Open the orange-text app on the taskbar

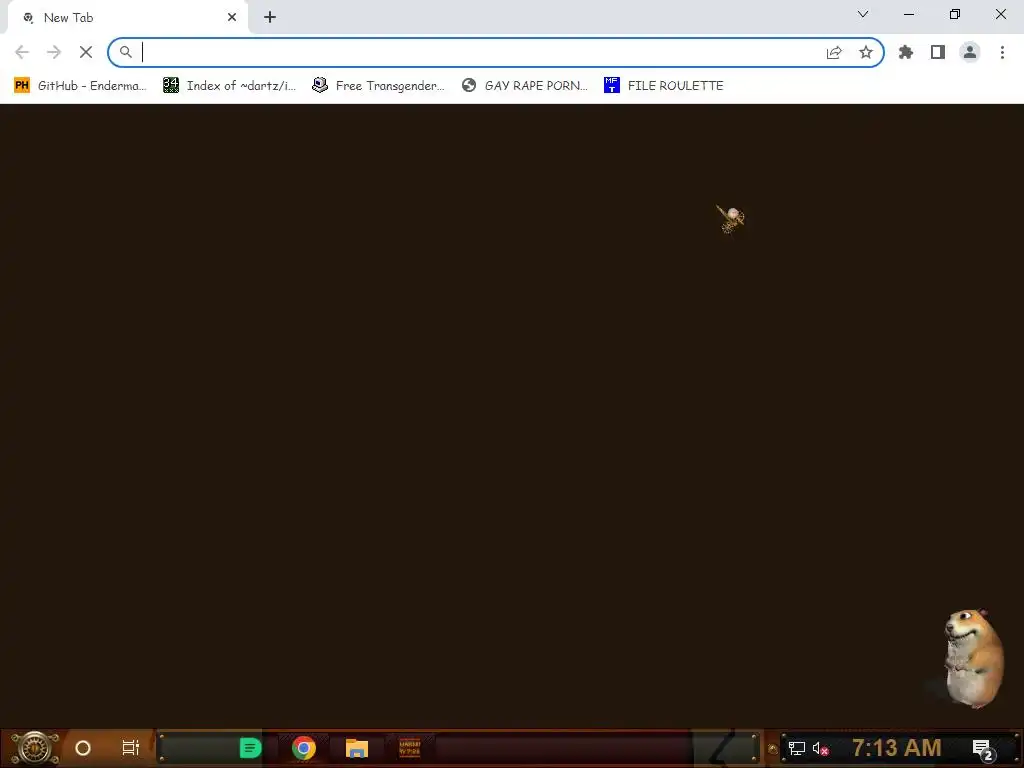pos(409,748)
